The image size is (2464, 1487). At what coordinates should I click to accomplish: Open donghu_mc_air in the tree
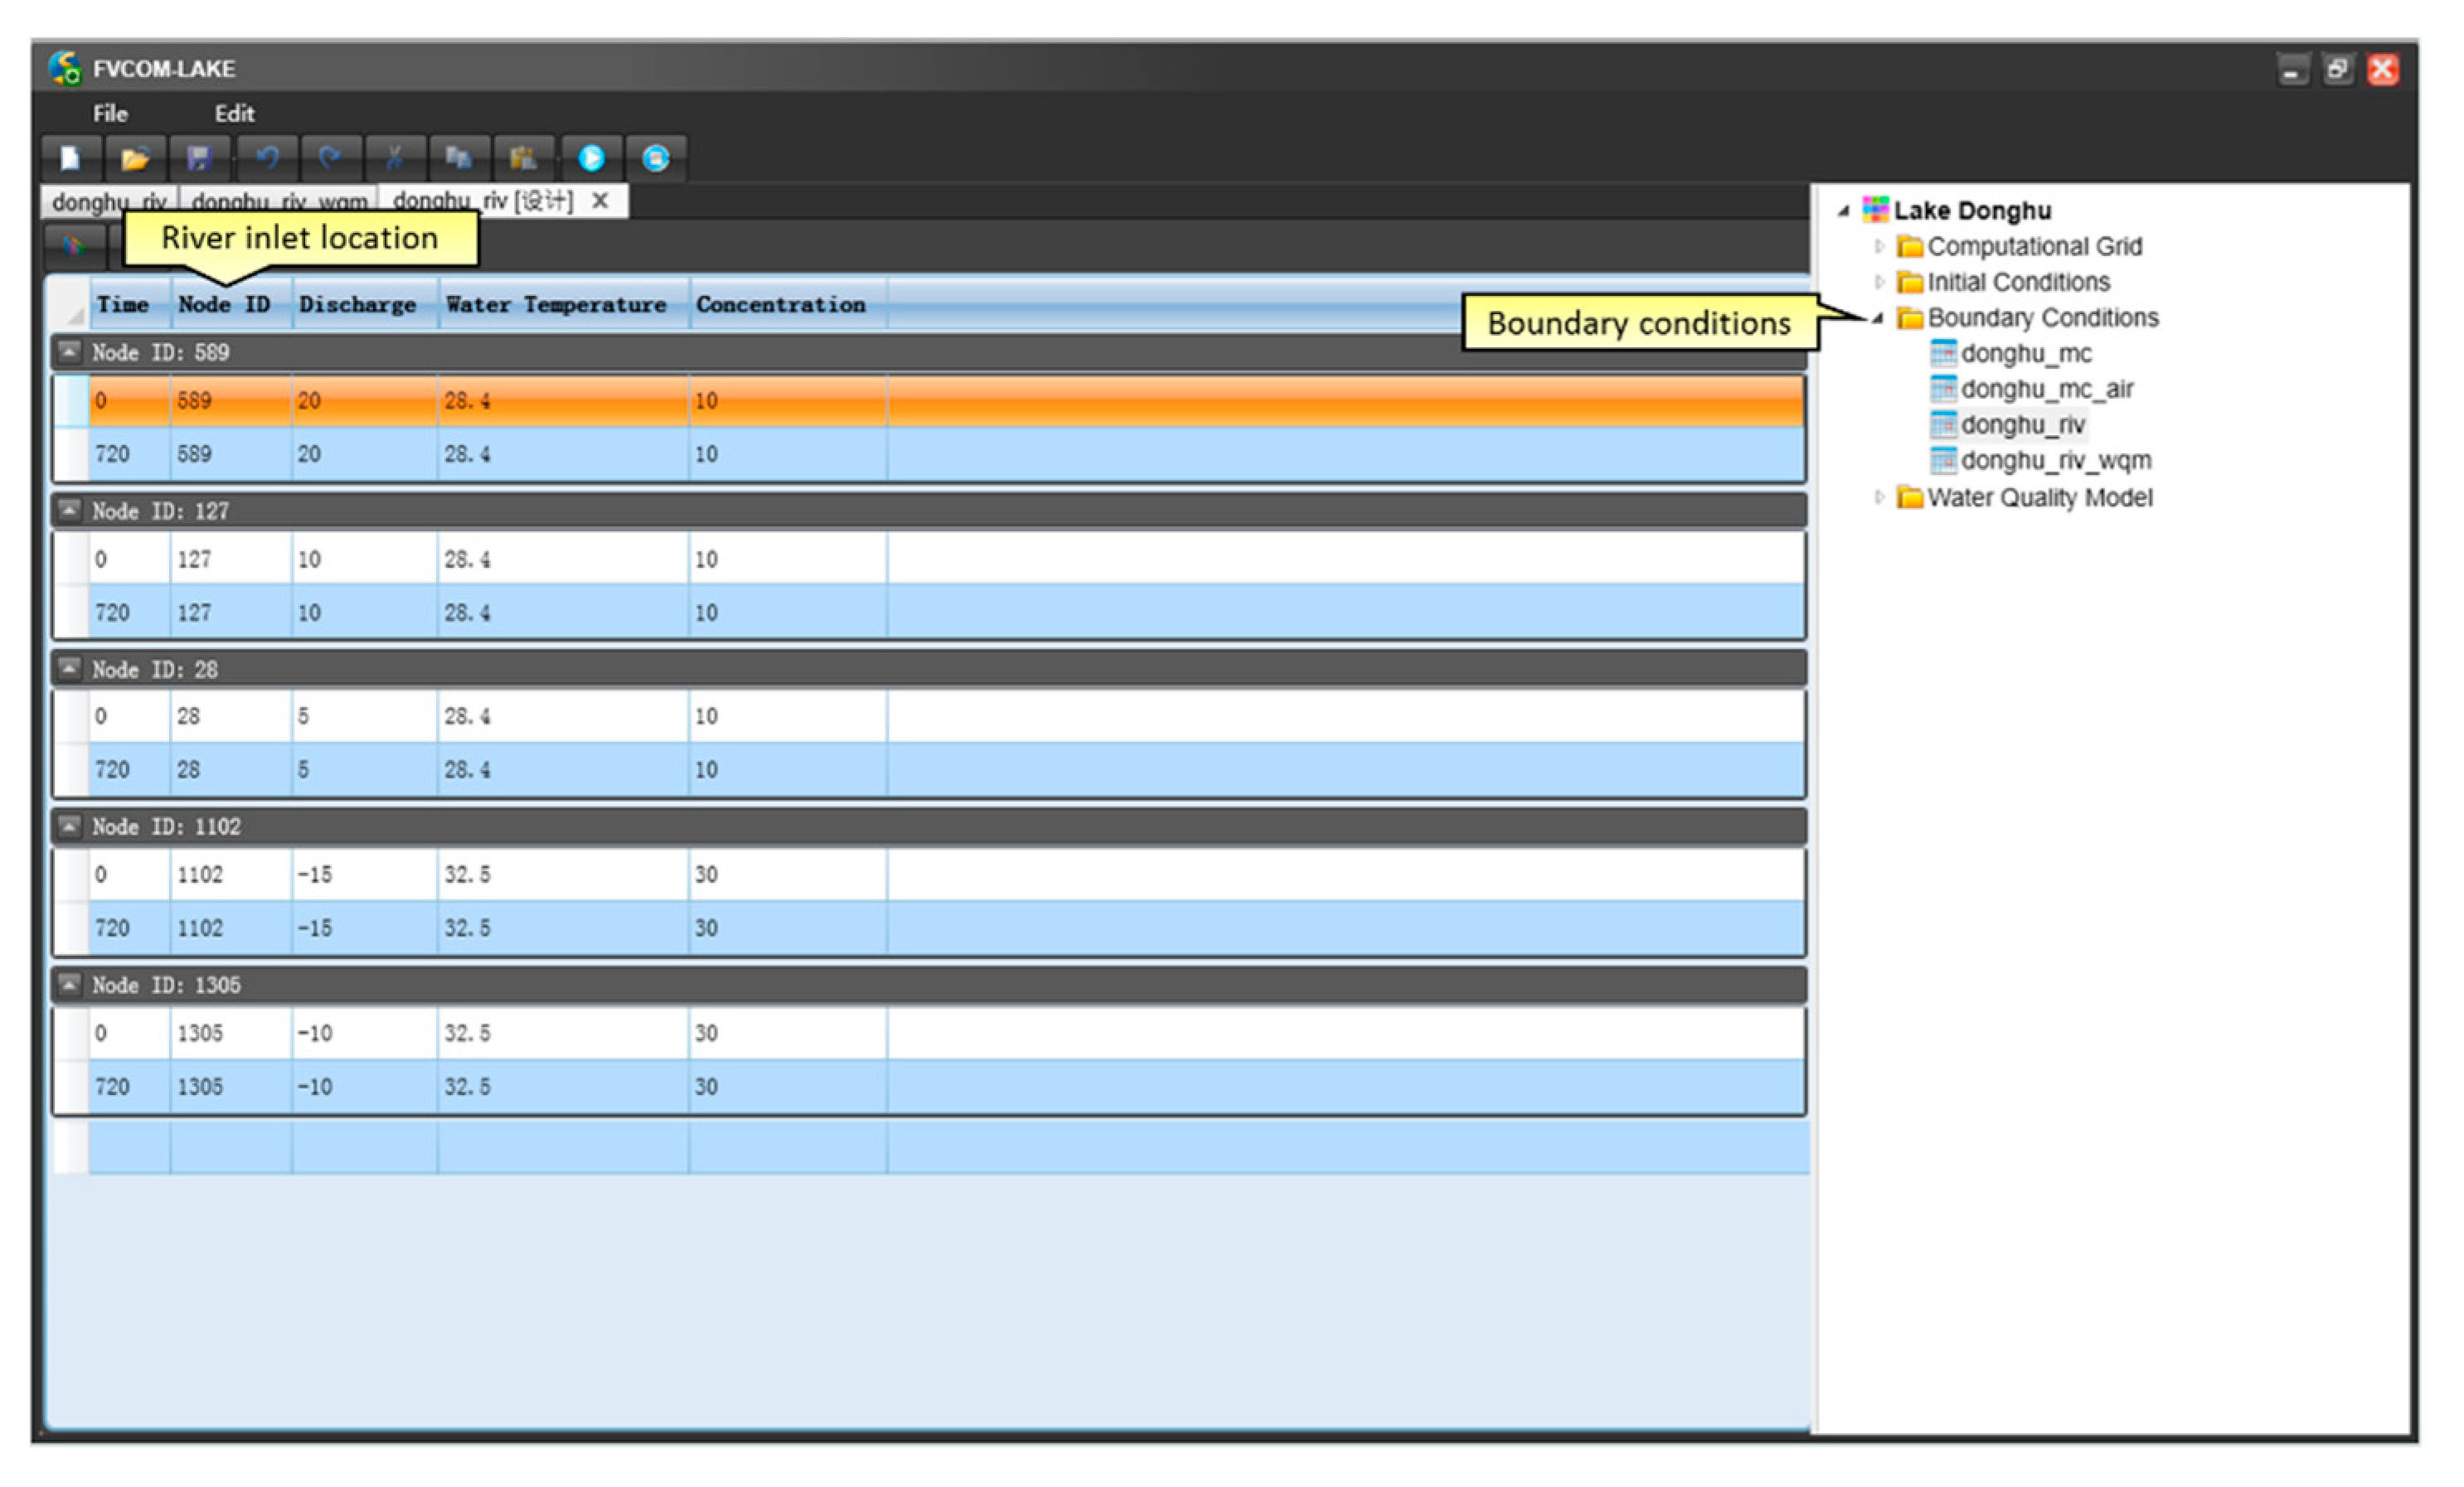click(2046, 389)
